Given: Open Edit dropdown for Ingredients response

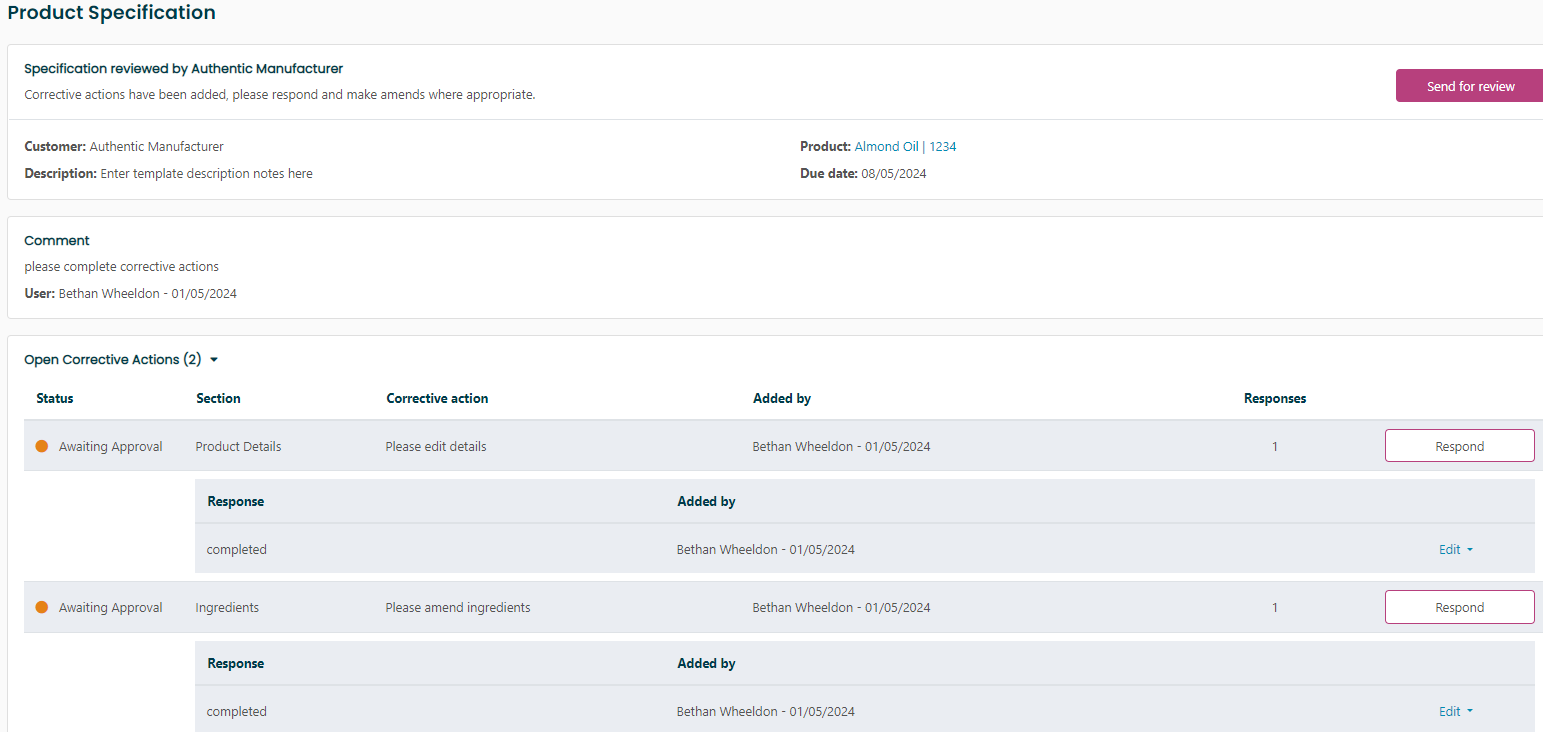Looking at the screenshot, I should tap(1455, 712).
